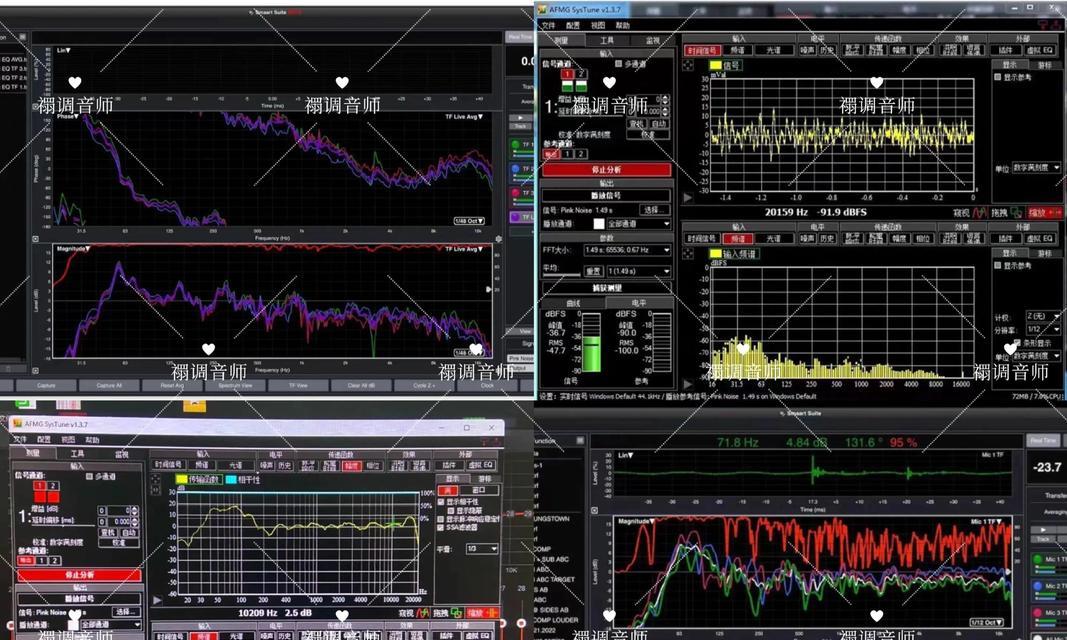Click Reset Avg in the Smaart bottom bar
The height and width of the screenshot is (640, 1067).
point(172,386)
